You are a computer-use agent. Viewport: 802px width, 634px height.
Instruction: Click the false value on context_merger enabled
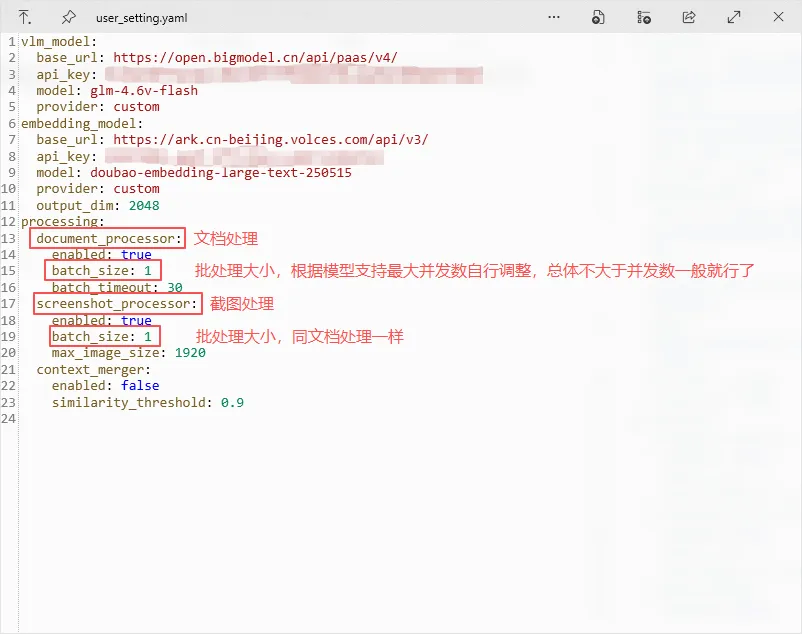click(140, 385)
